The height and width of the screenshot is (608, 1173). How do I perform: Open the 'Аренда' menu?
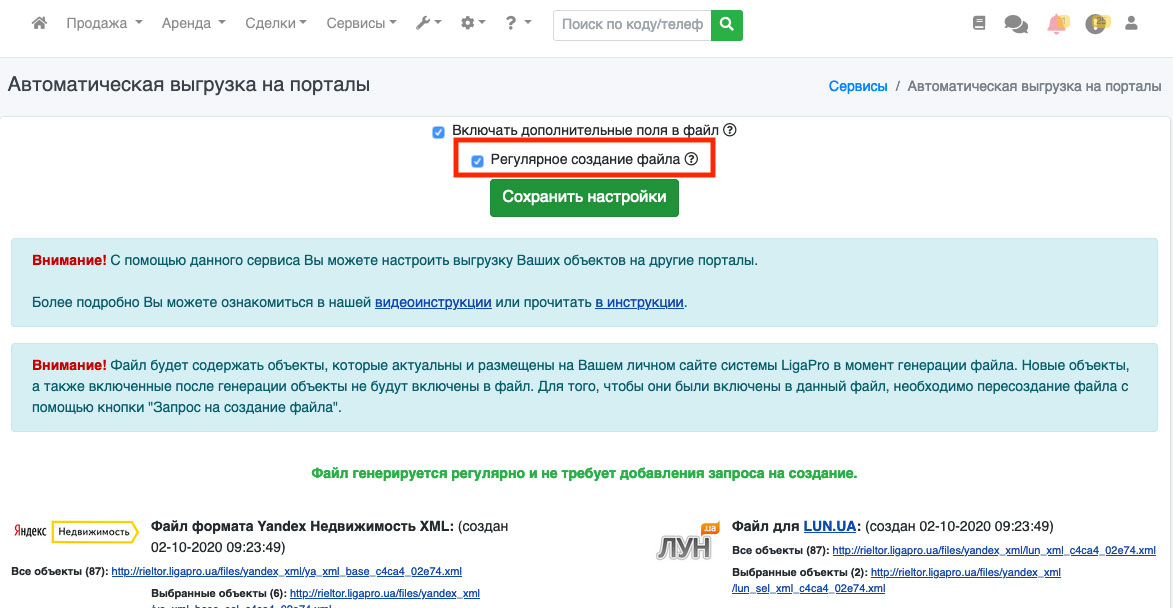[x=193, y=24]
